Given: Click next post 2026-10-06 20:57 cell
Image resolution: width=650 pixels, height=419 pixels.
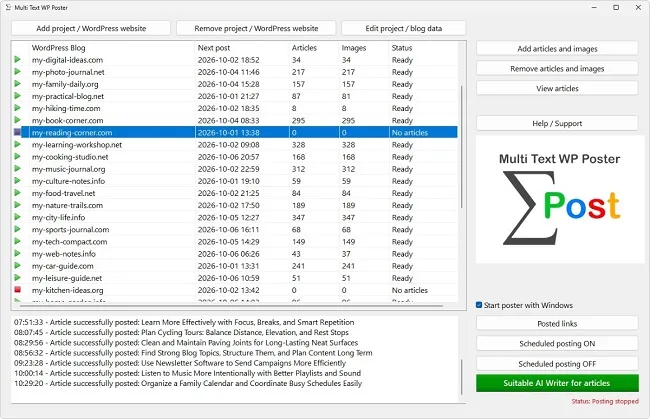Looking at the screenshot, I should point(228,157).
